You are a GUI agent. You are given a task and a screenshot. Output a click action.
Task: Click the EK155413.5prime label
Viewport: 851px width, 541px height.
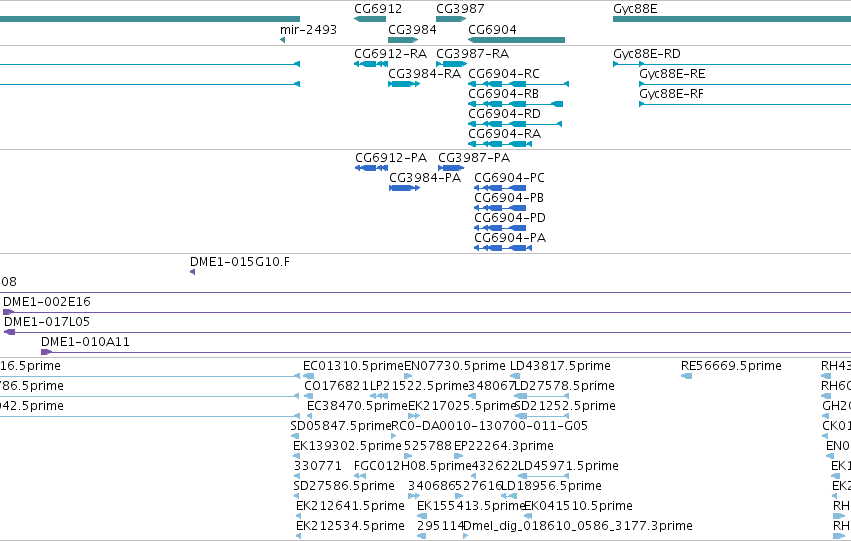coord(471,506)
